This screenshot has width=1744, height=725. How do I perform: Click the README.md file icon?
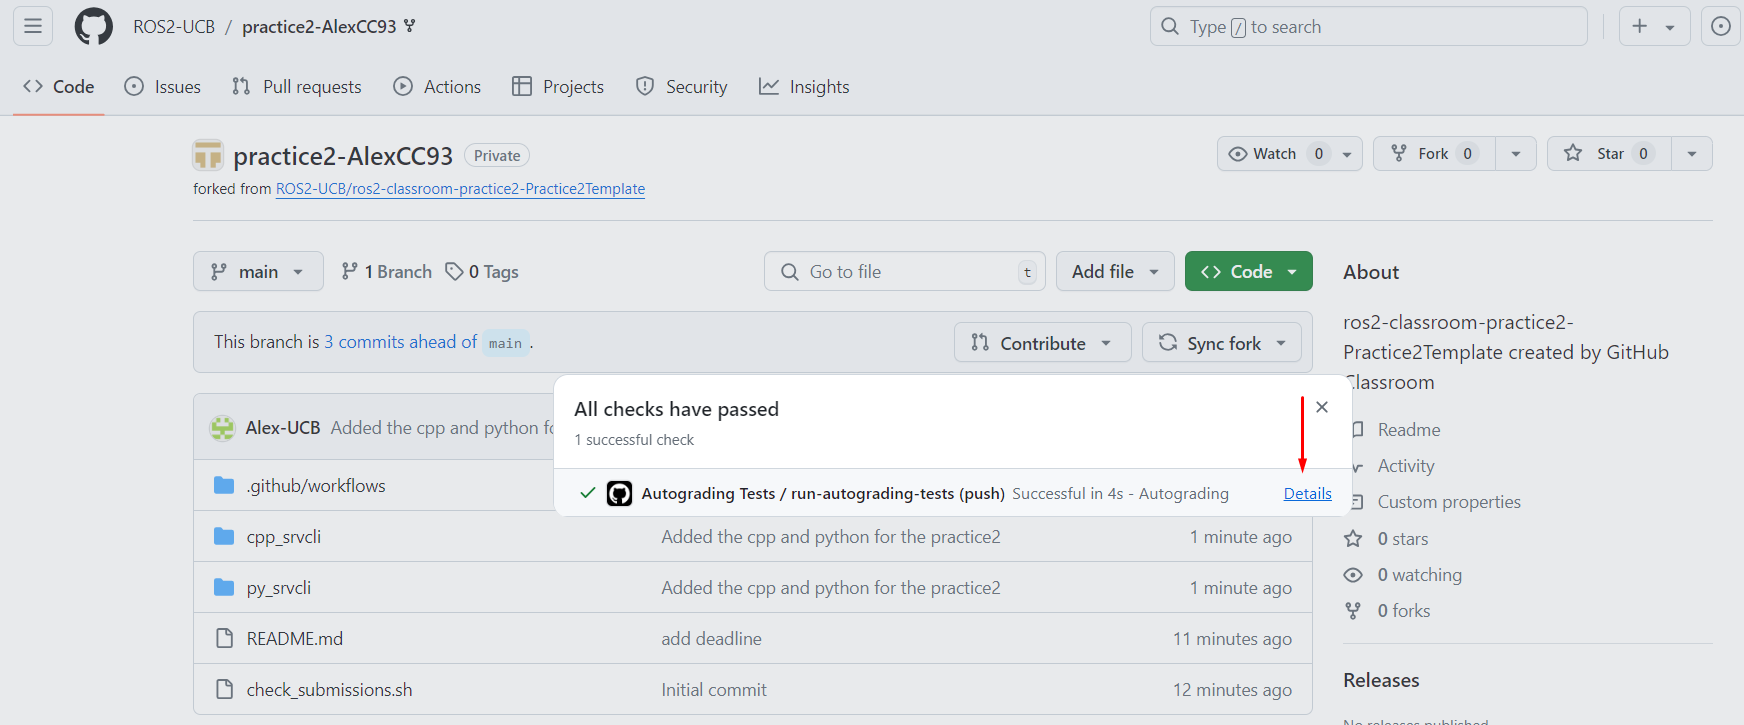pos(224,638)
